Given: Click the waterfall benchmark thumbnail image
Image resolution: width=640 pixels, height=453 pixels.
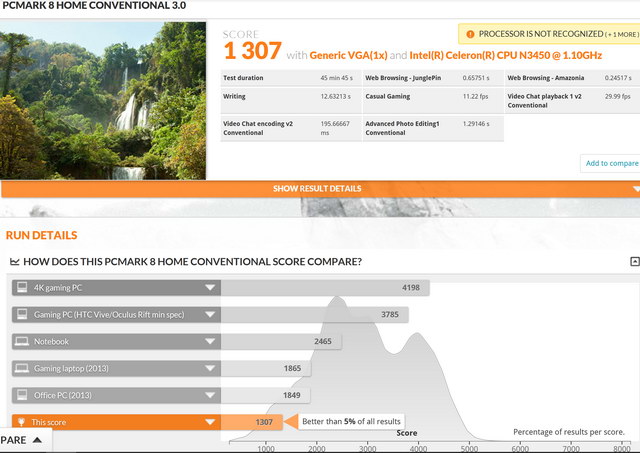Looking at the screenshot, I should [103, 100].
